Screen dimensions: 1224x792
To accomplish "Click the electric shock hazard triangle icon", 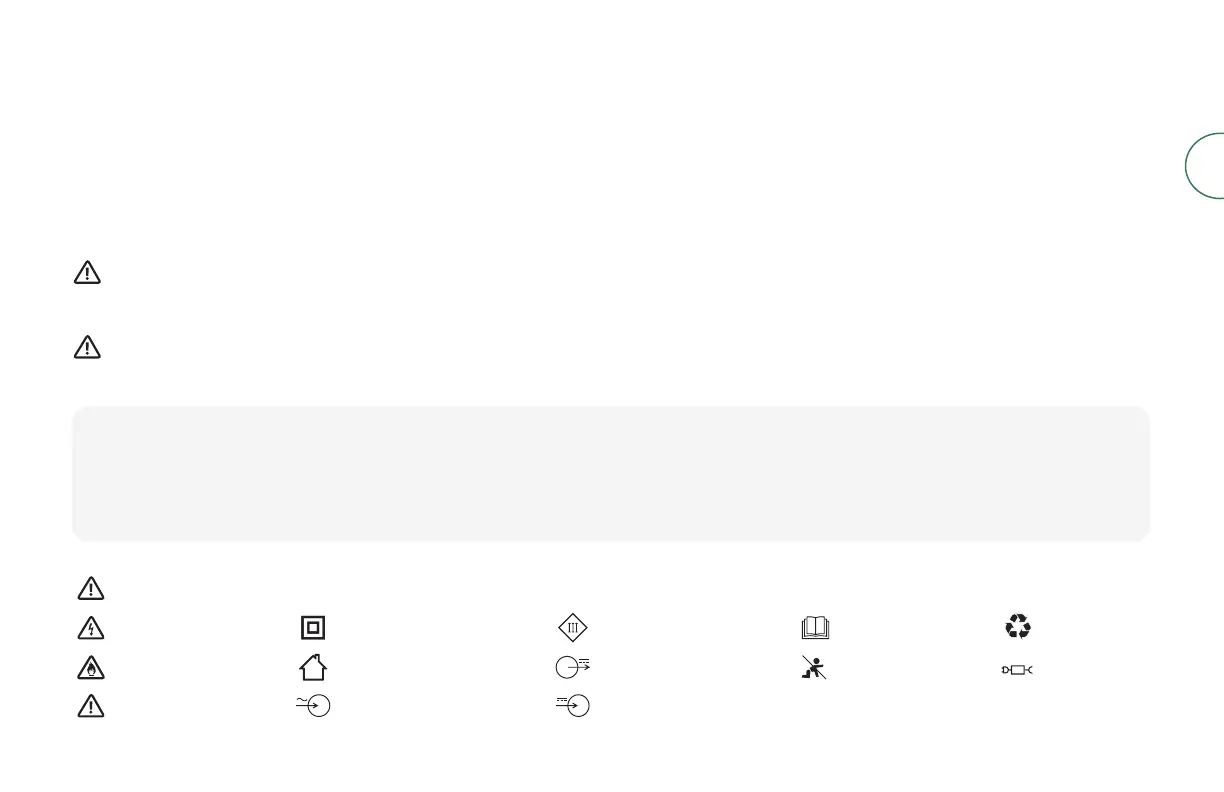I will [89, 627].
